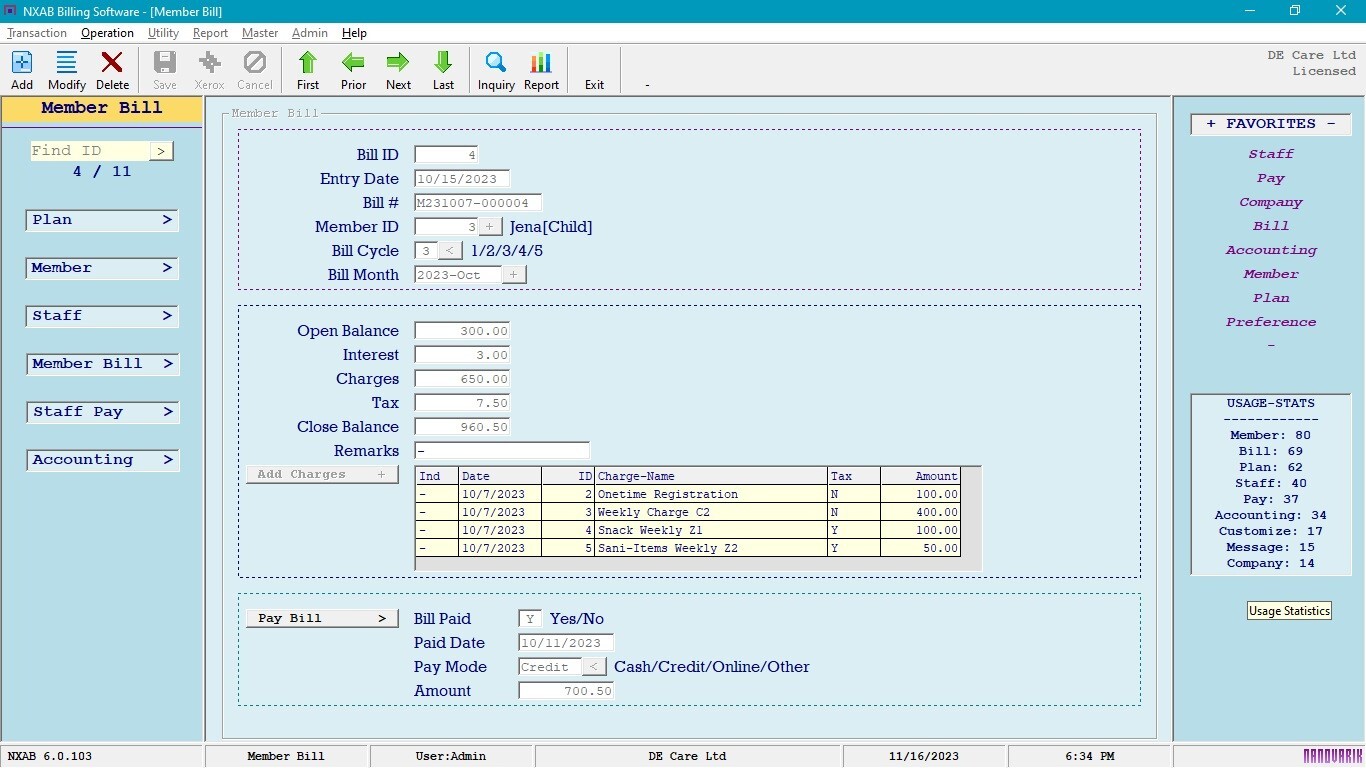Image resolution: width=1366 pixels, height=768 pixels.
Task: Click the Open Balance field
Action: 462,331
